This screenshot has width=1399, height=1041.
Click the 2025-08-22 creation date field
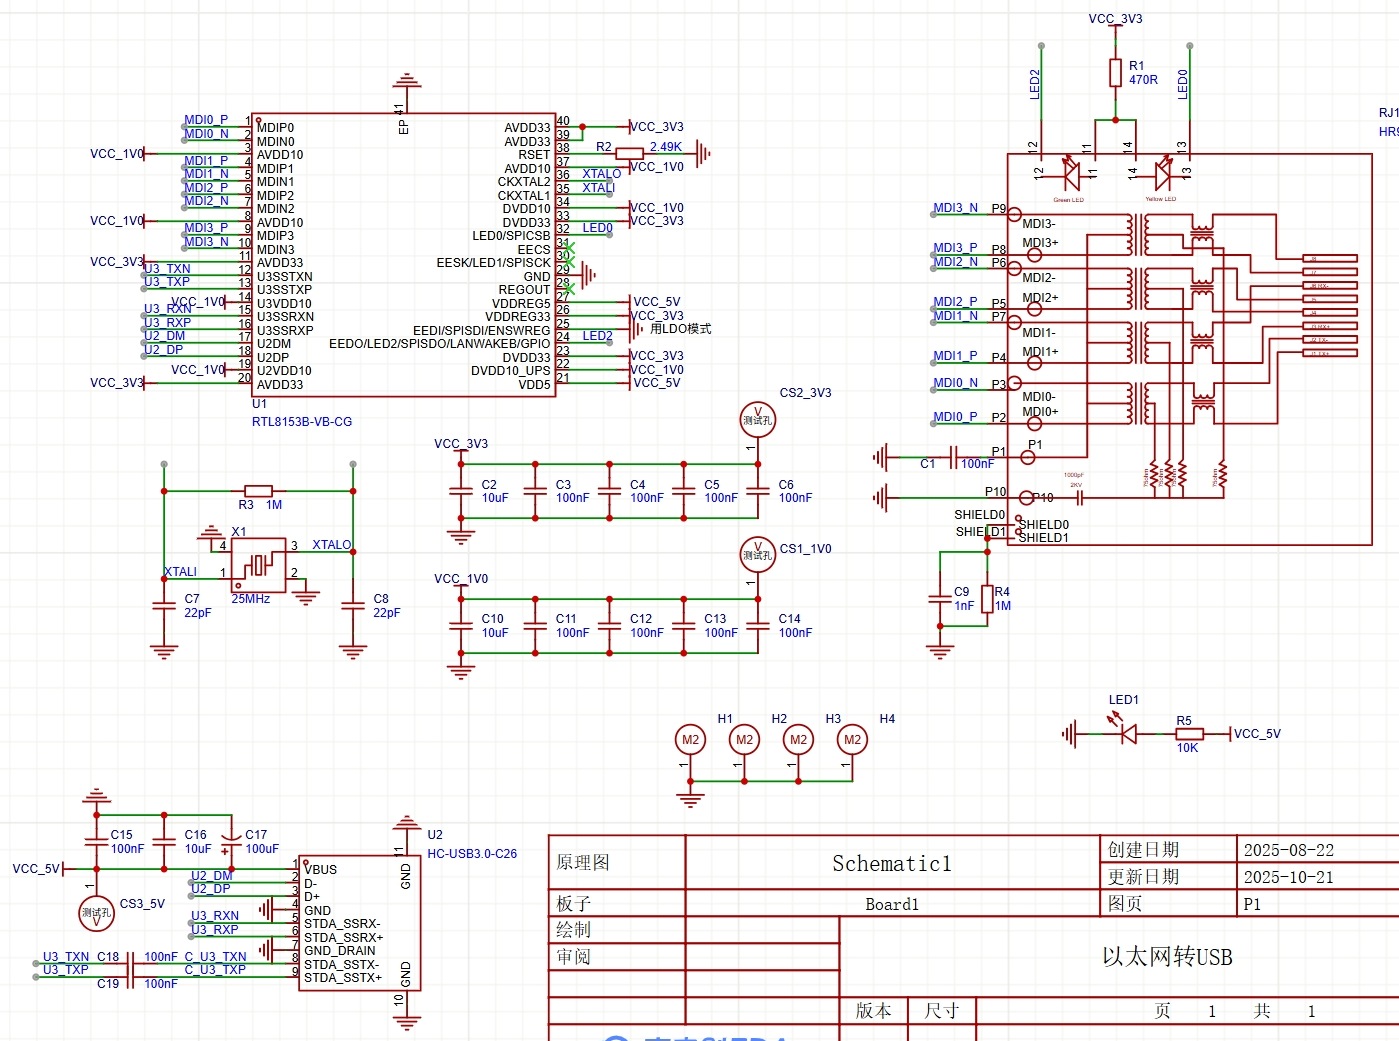tap(1288, 850)
